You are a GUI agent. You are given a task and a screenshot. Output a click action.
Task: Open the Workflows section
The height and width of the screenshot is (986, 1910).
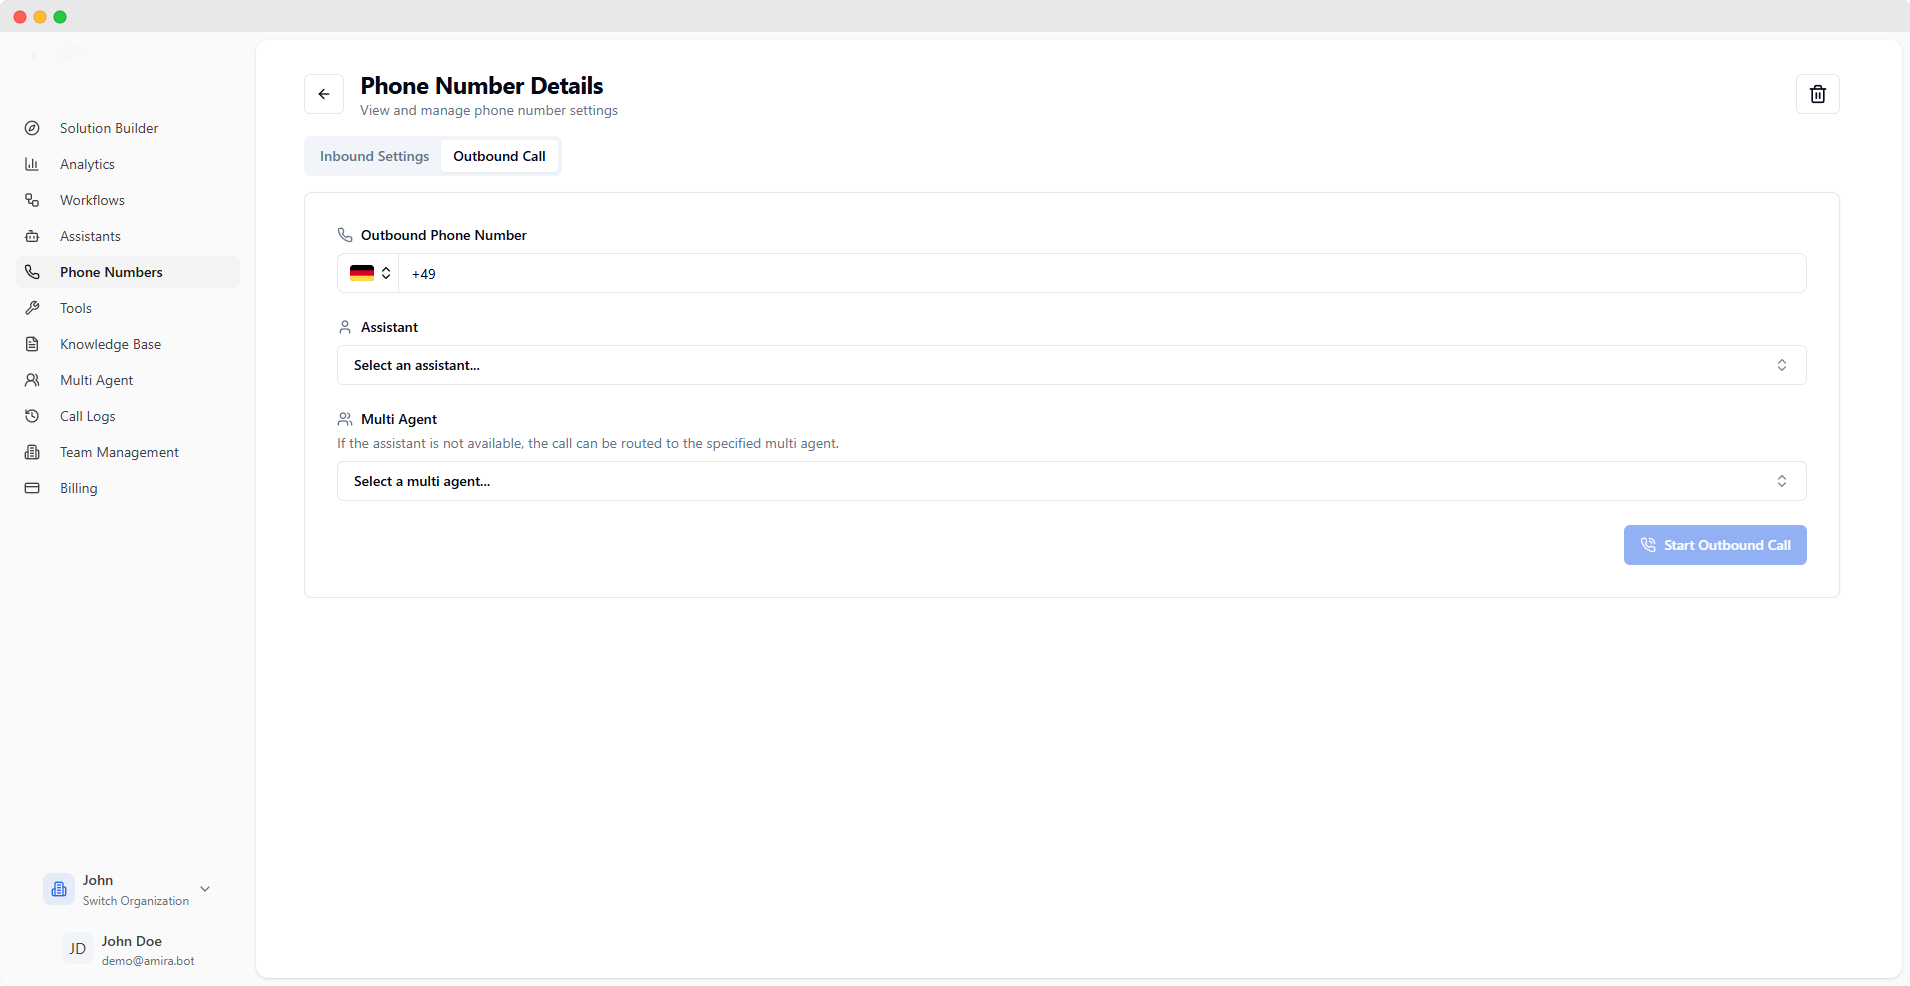pyautogui.click(x=91, y=200)
